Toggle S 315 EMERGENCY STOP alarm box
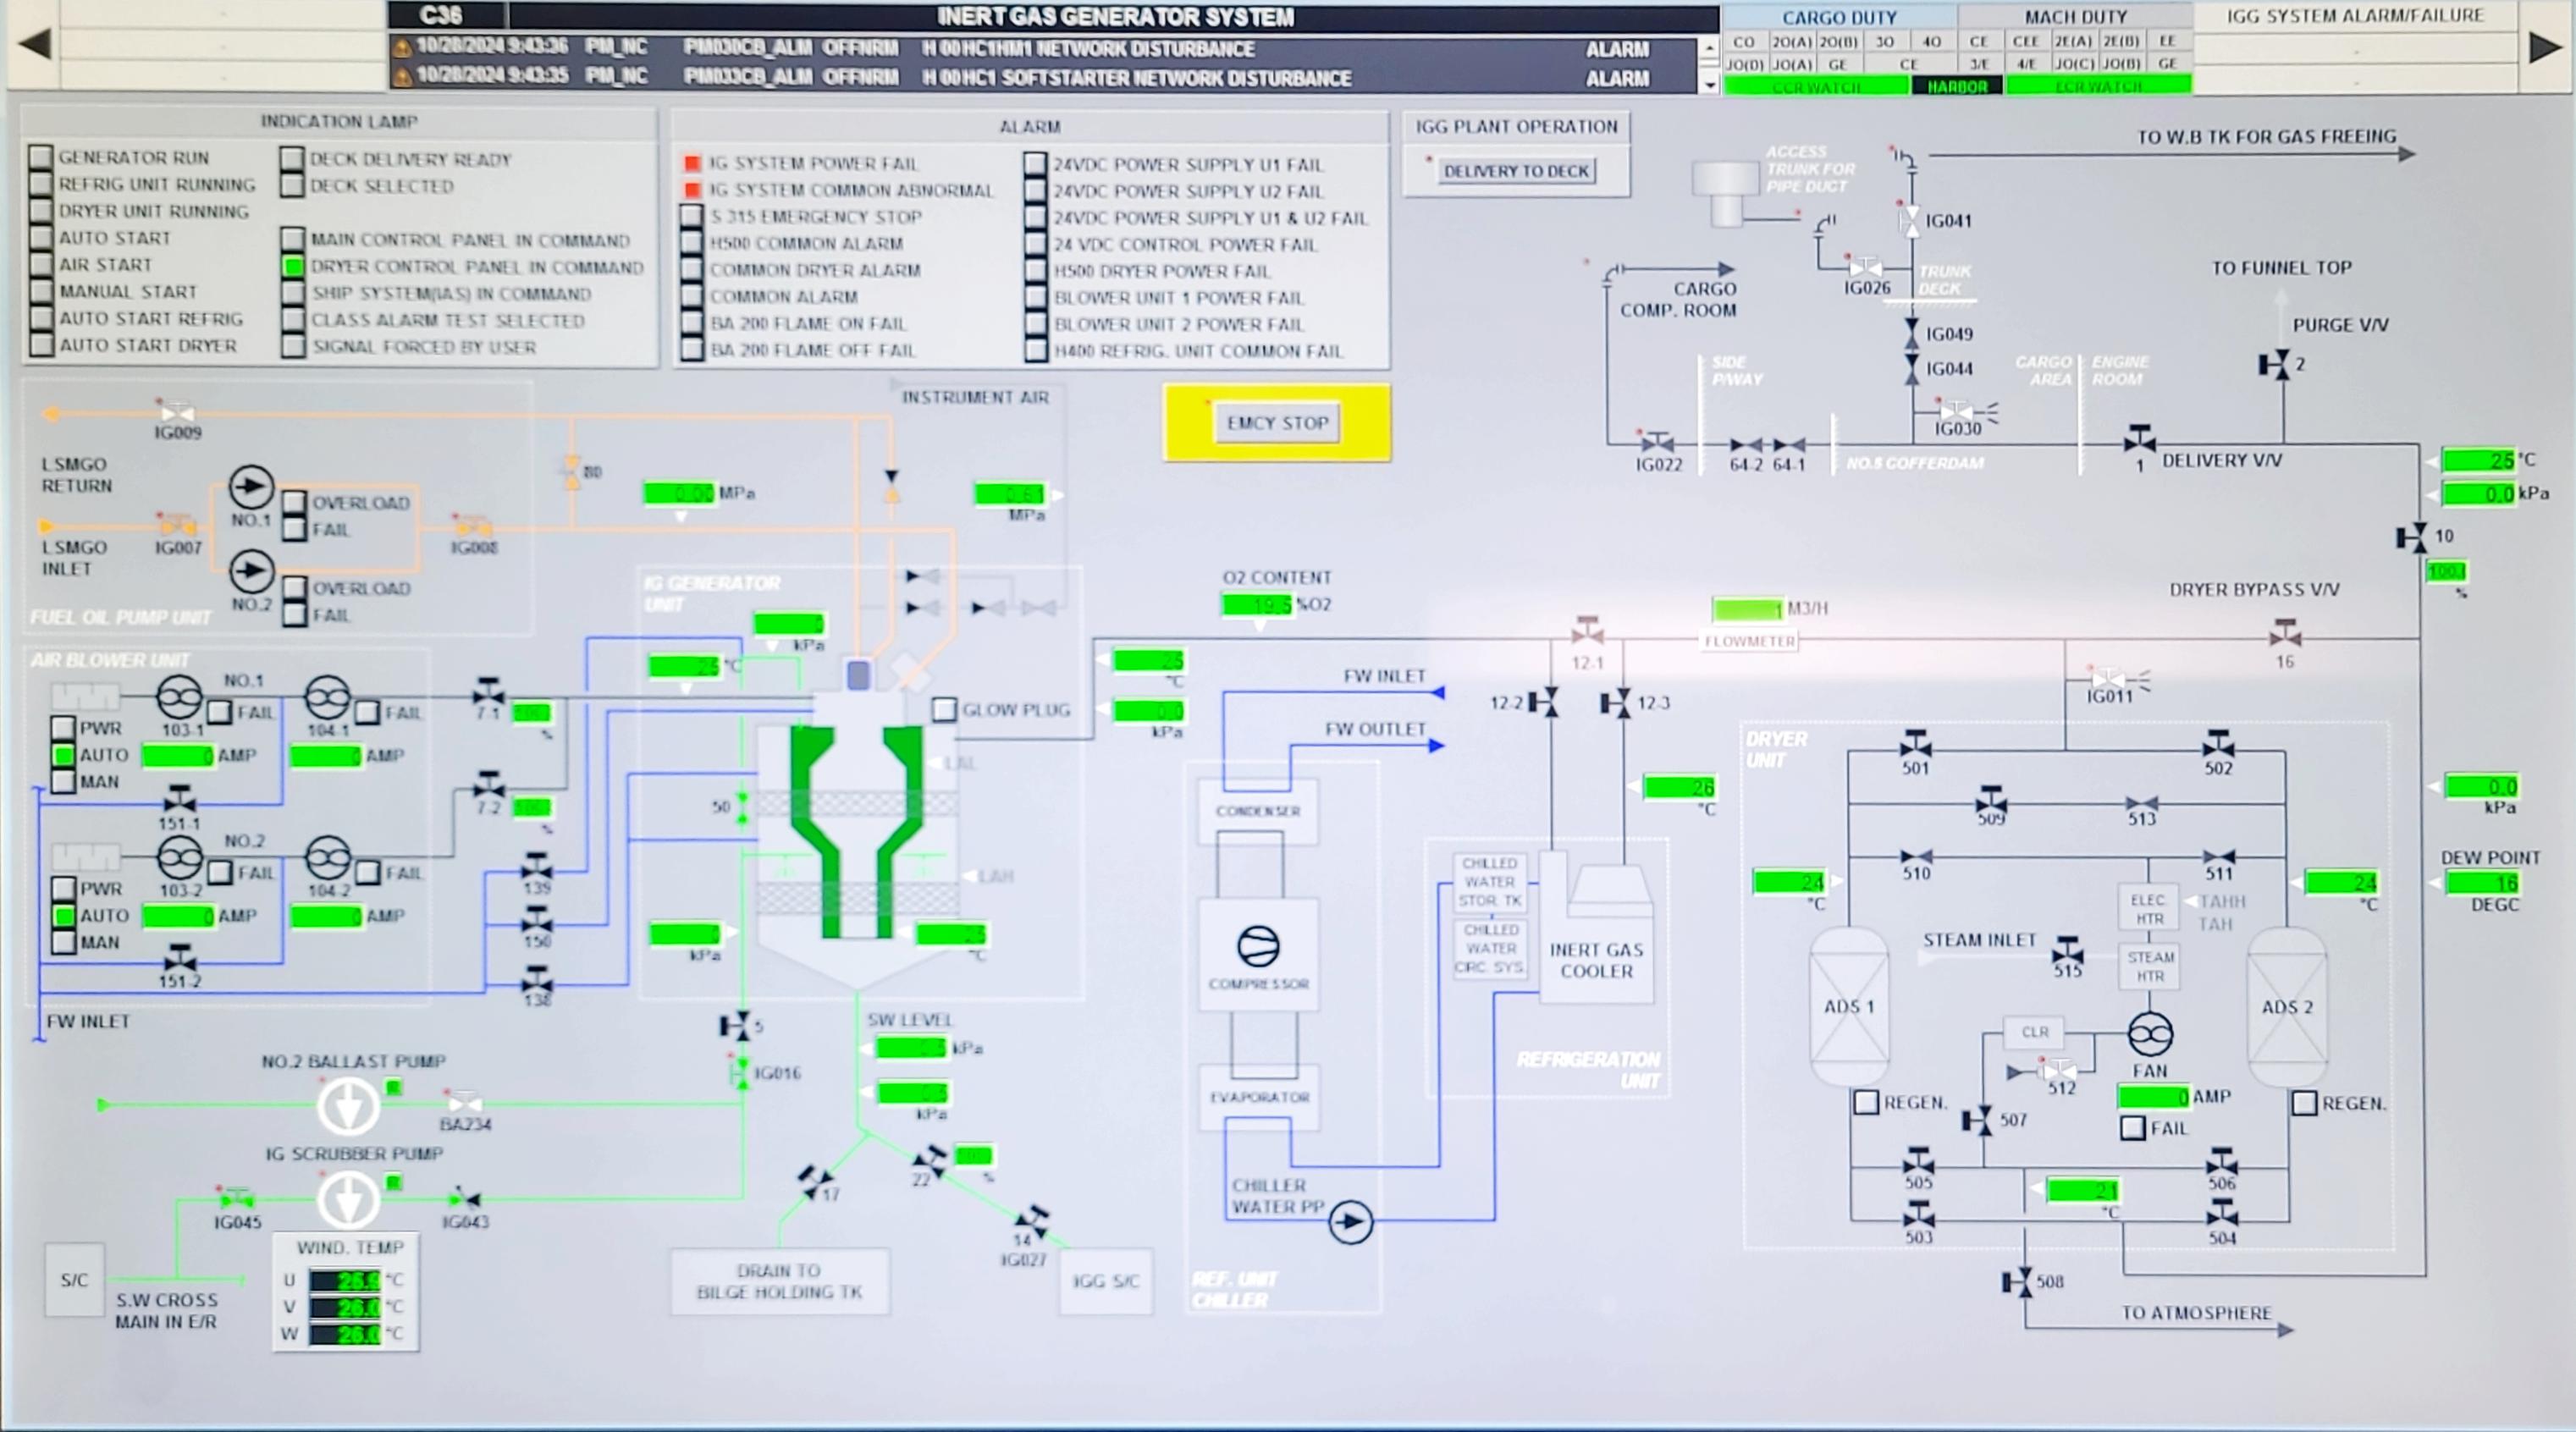 point(692,217)
